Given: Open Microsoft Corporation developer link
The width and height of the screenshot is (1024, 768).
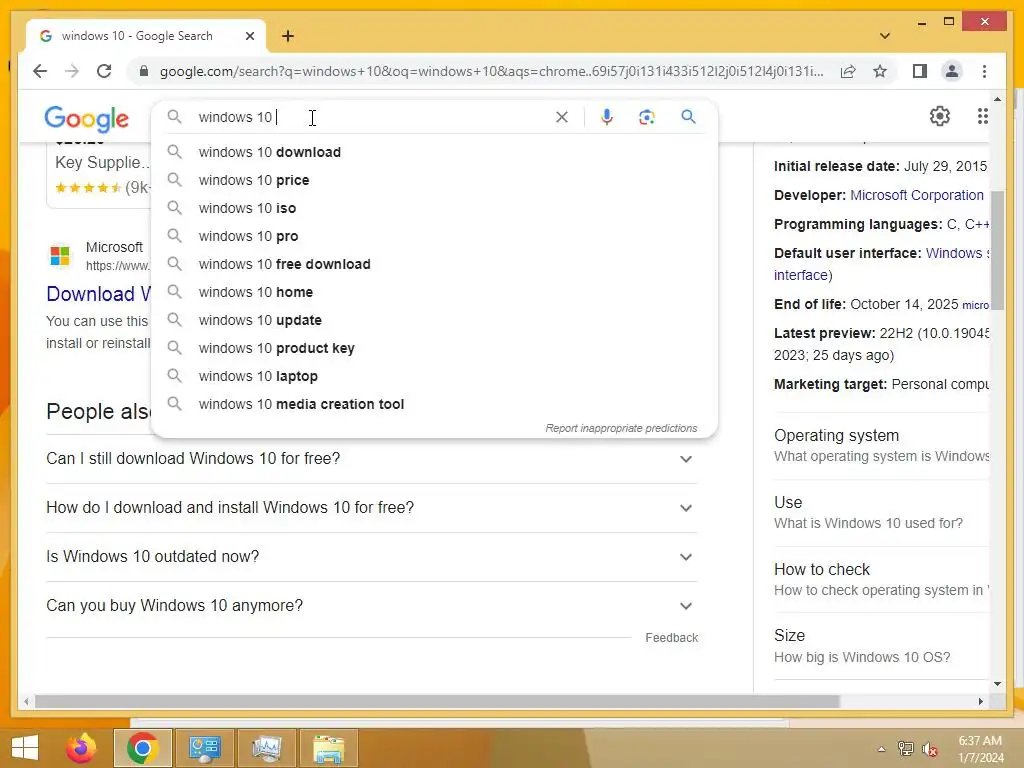Looking at the screenshot, I should 916,195.
